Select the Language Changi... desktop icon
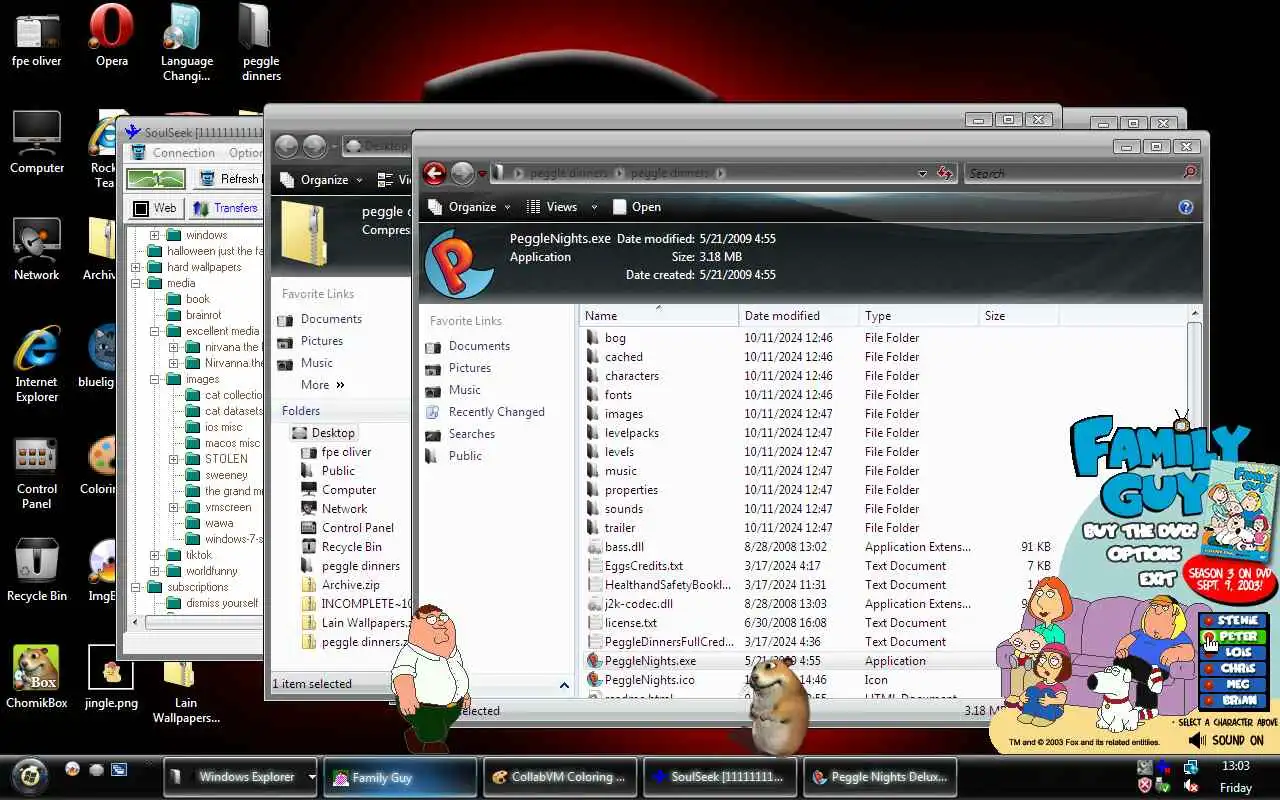The image size is (1280, 800). [187, 43]
